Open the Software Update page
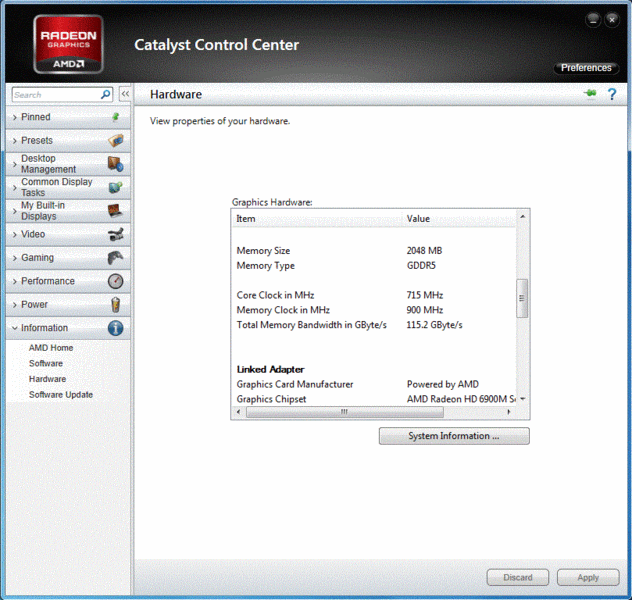The width and height of the screenshot is (632, 600). 61,395
